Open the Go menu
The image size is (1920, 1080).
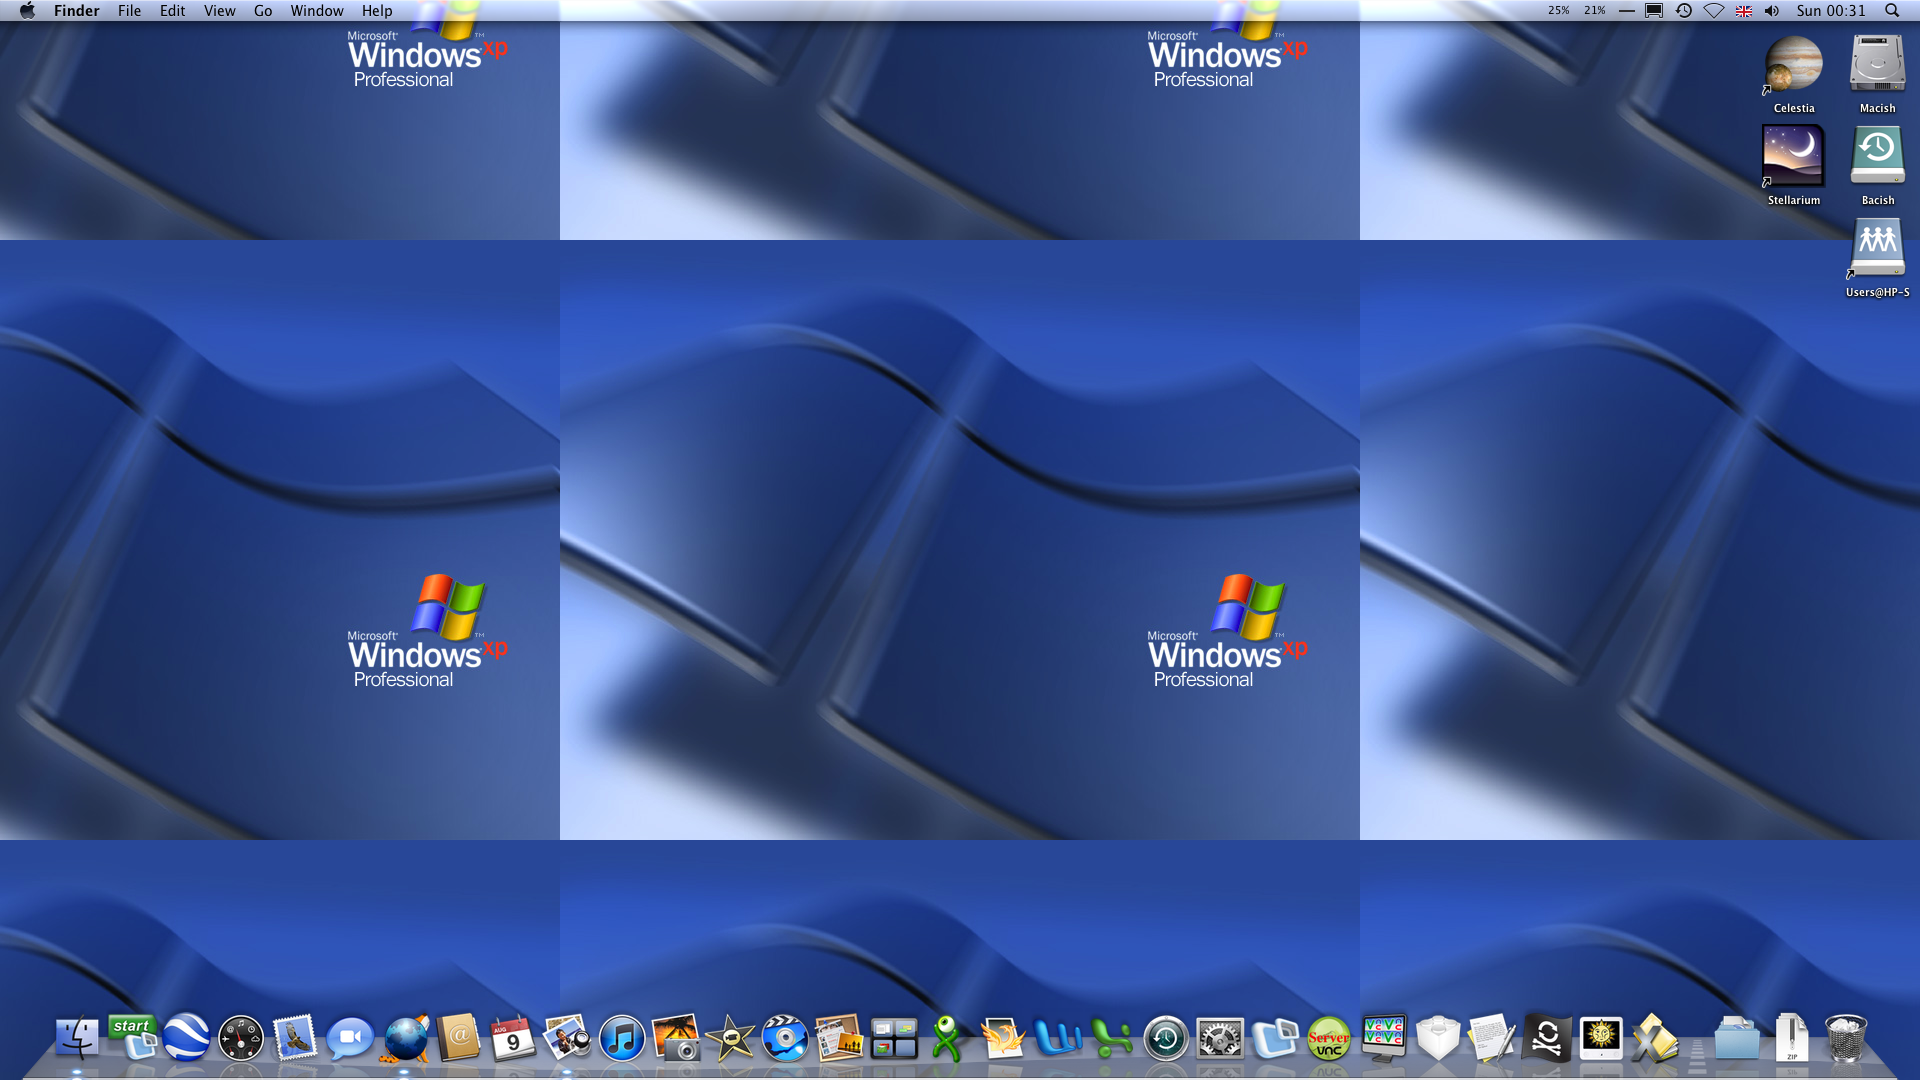tap(263, 11)
